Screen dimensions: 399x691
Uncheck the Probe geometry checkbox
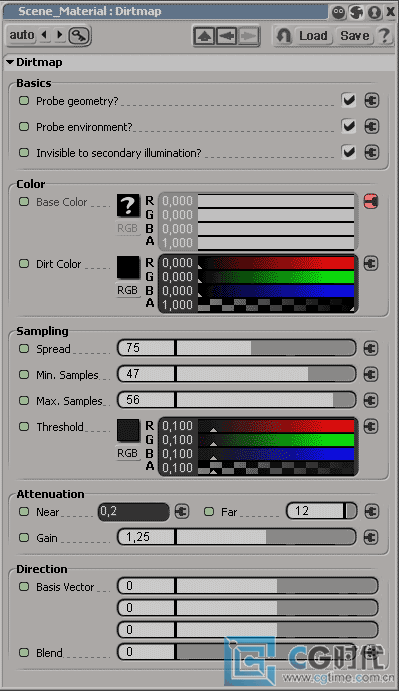(349, 100)
